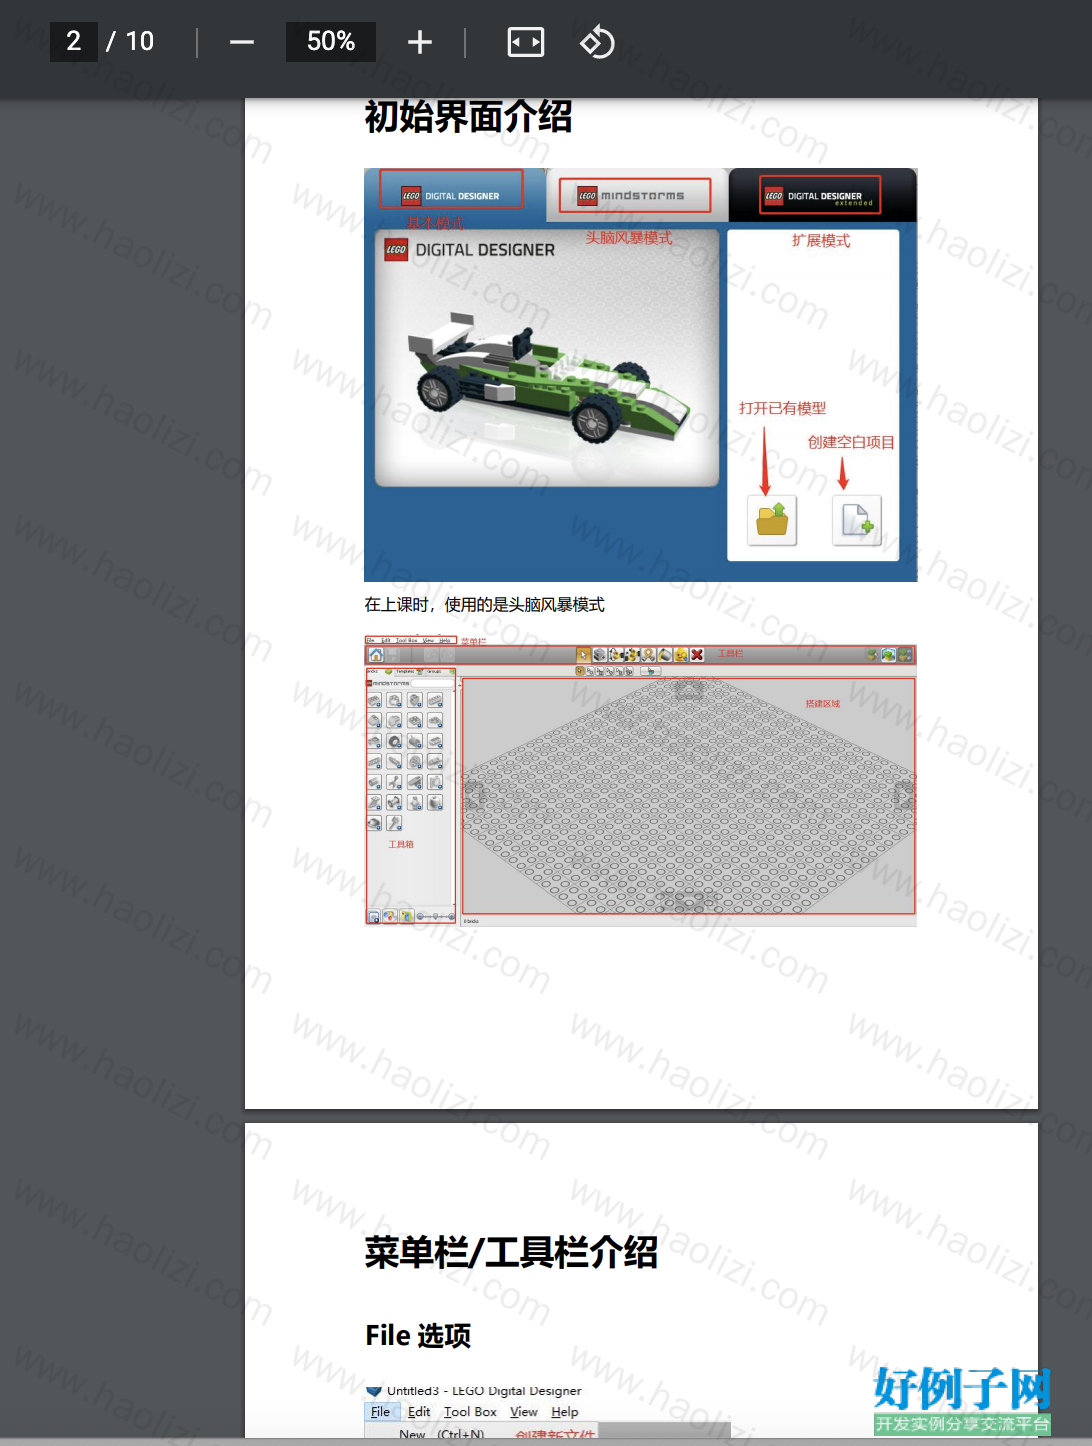Click the 好例子网 logo
Viewport: 1092px width, 1446px height.
click(x=962, y=1400)
